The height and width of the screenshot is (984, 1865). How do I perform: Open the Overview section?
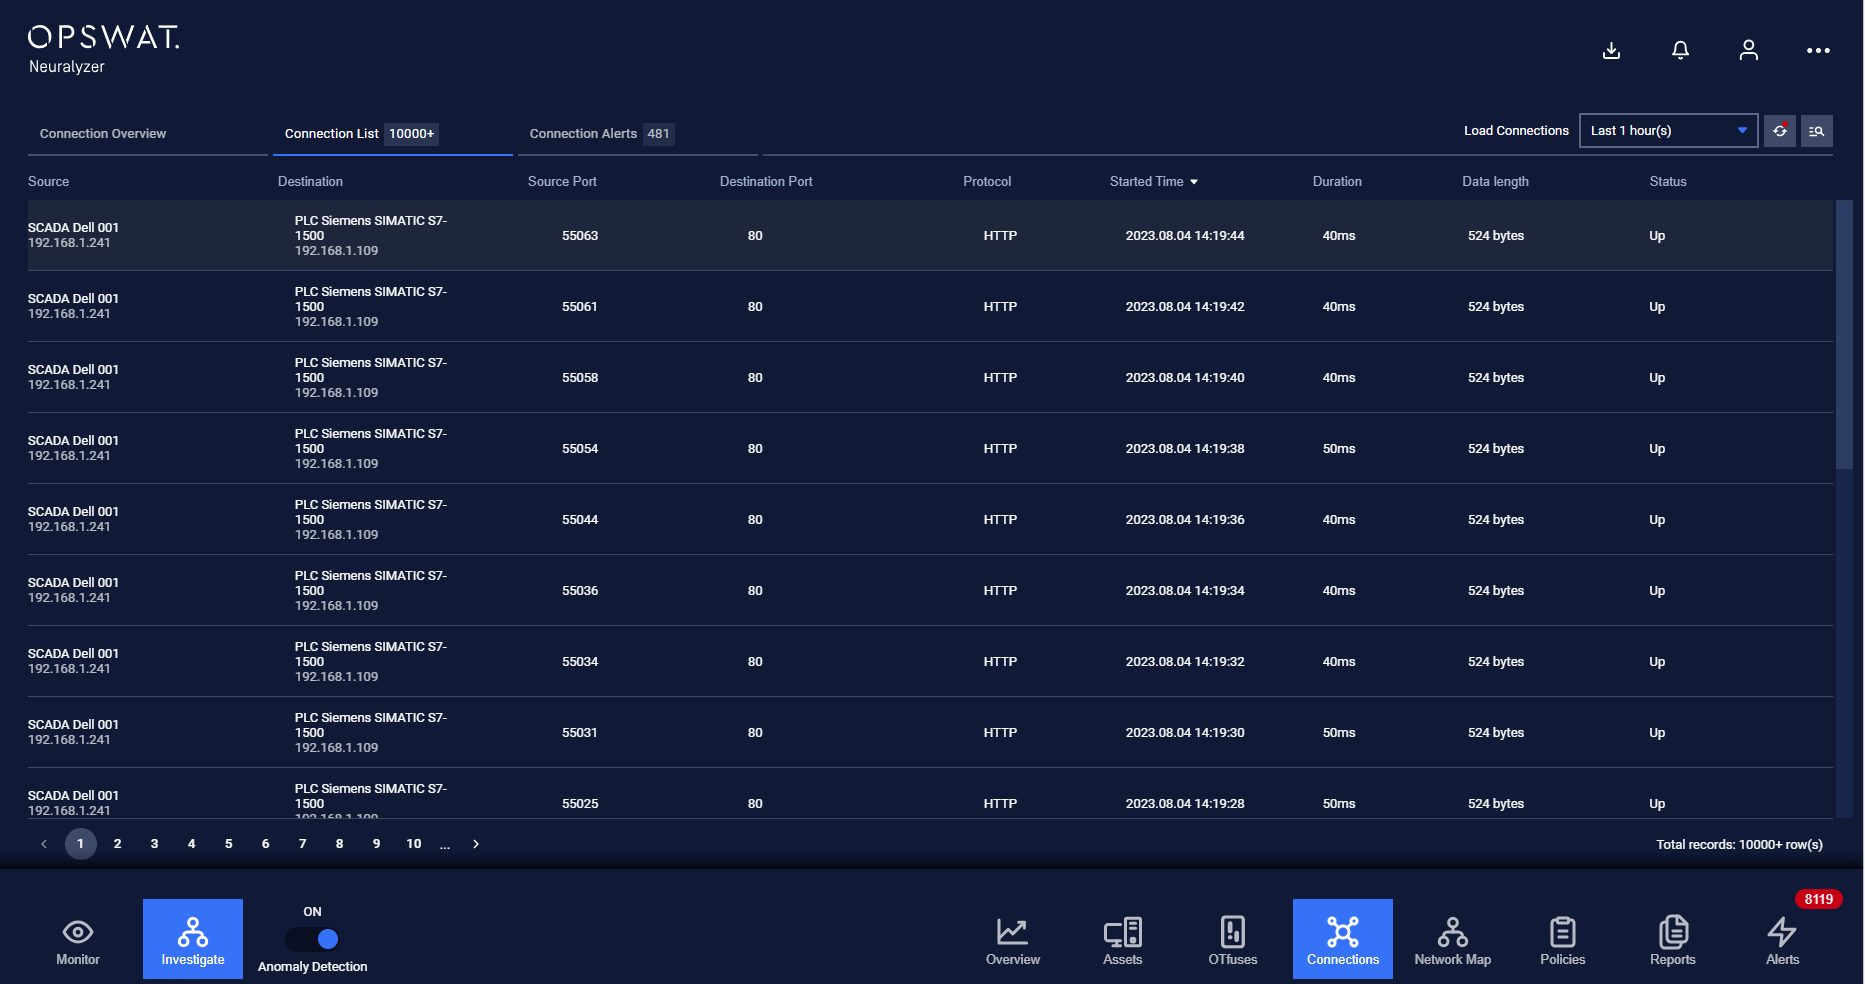click(1013, 939)
